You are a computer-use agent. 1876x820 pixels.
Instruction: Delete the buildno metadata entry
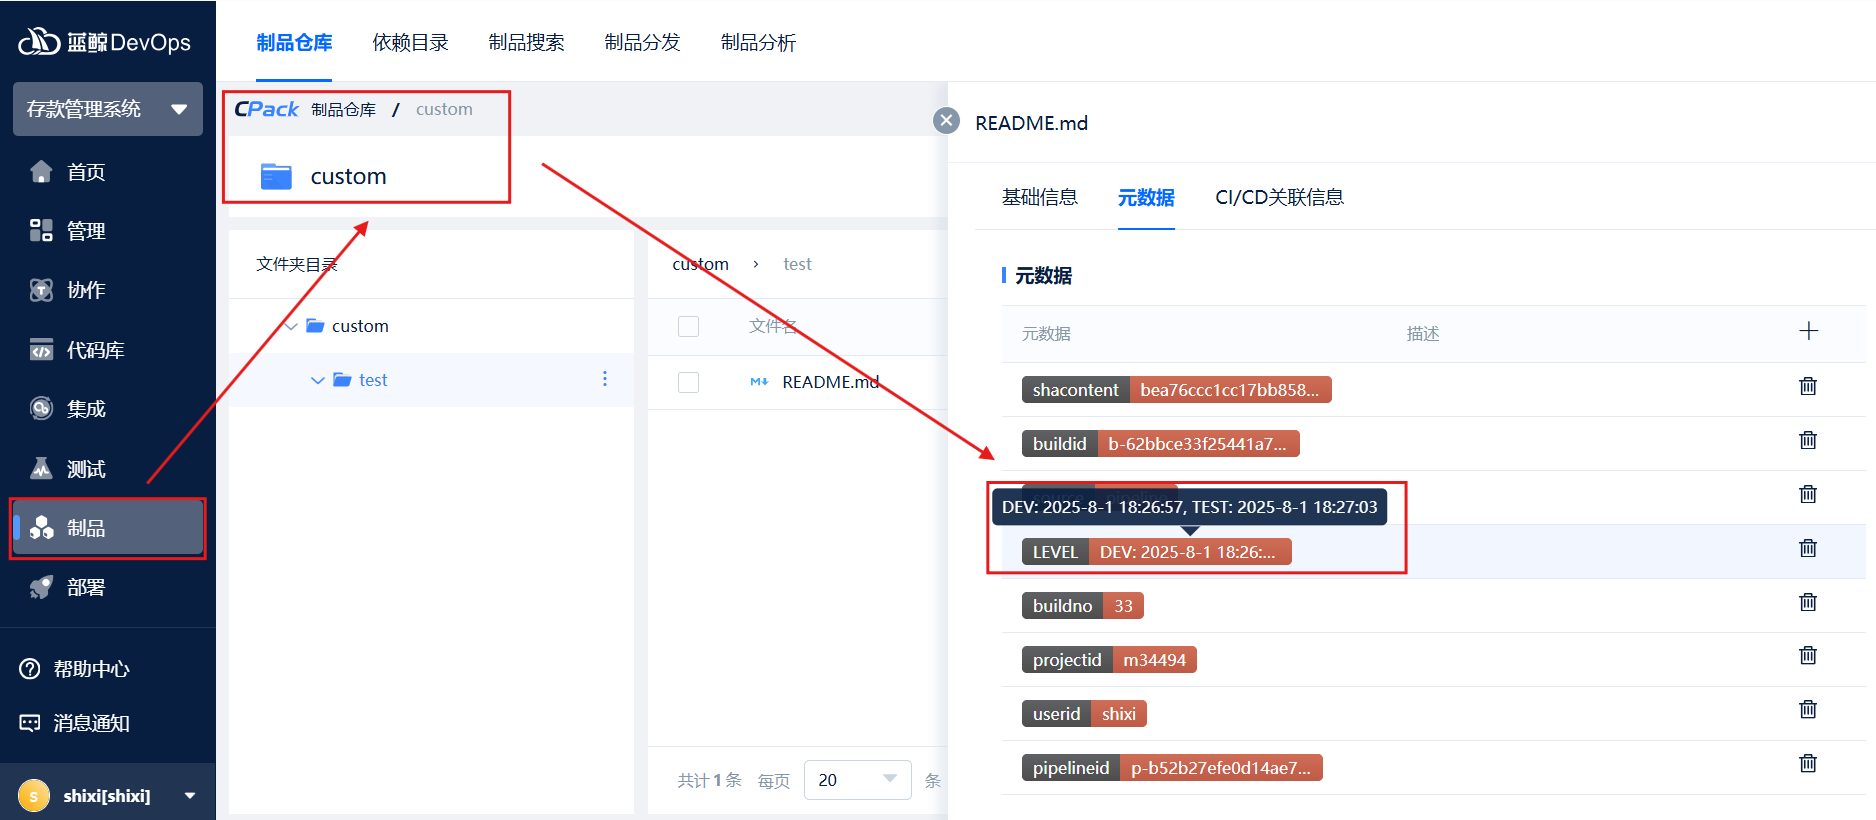(1808, 602)
